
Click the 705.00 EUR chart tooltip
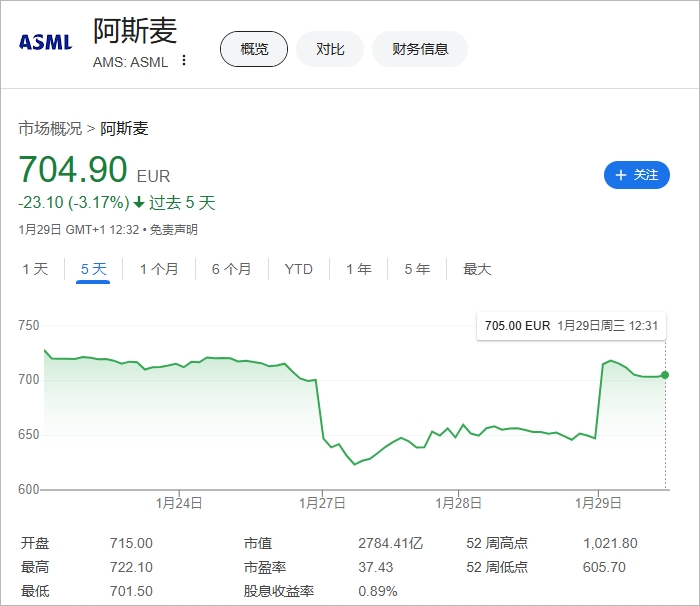pyautogui.click(x=573, y=326)
